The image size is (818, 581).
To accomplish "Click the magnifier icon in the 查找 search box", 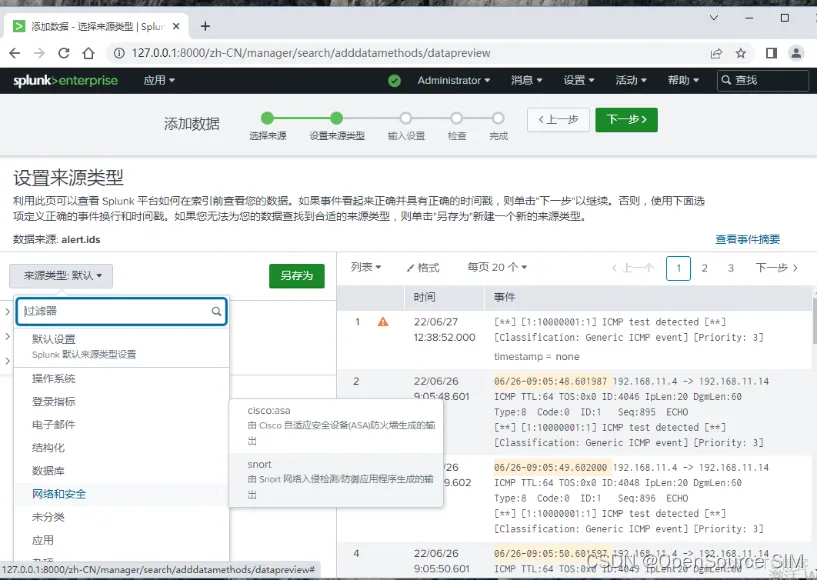I will tap(725, 80).
